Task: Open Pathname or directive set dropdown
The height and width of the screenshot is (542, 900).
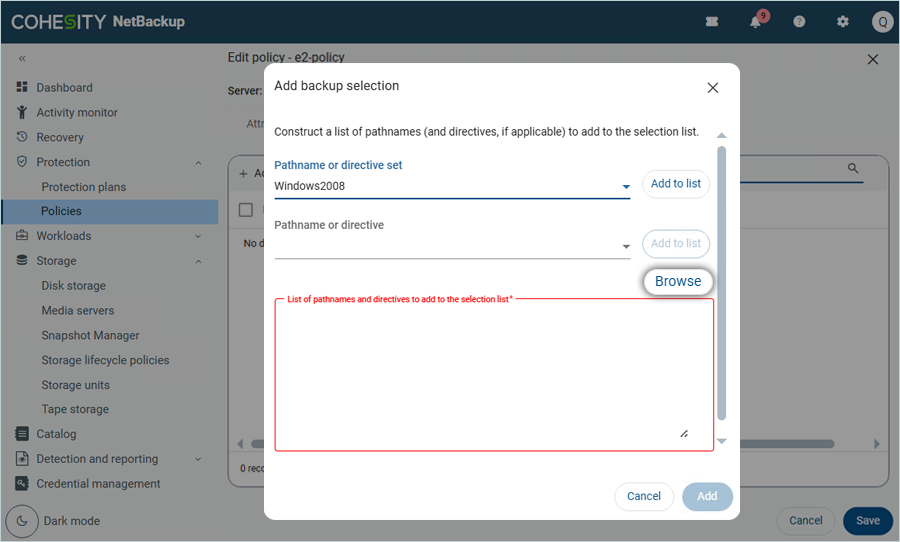Action: point(626,187)
